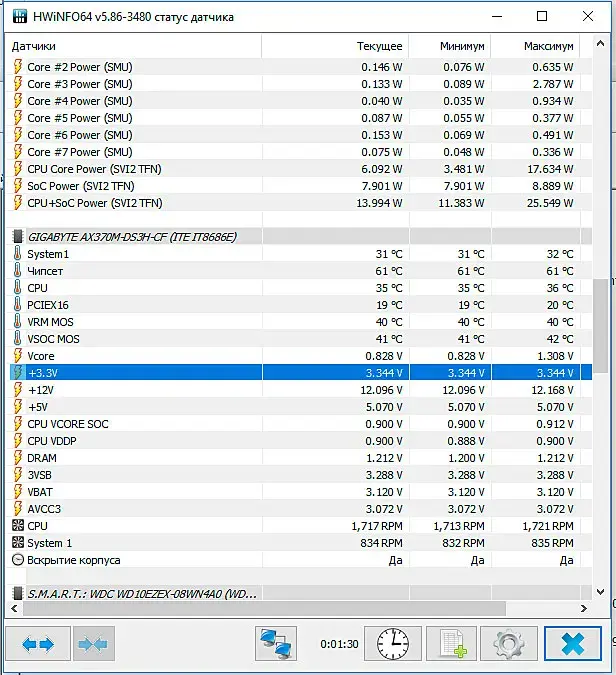The width and height of the screenshot is (616, 675).
Task: Click the collapse layout arrows button
Action: point(94,644)
